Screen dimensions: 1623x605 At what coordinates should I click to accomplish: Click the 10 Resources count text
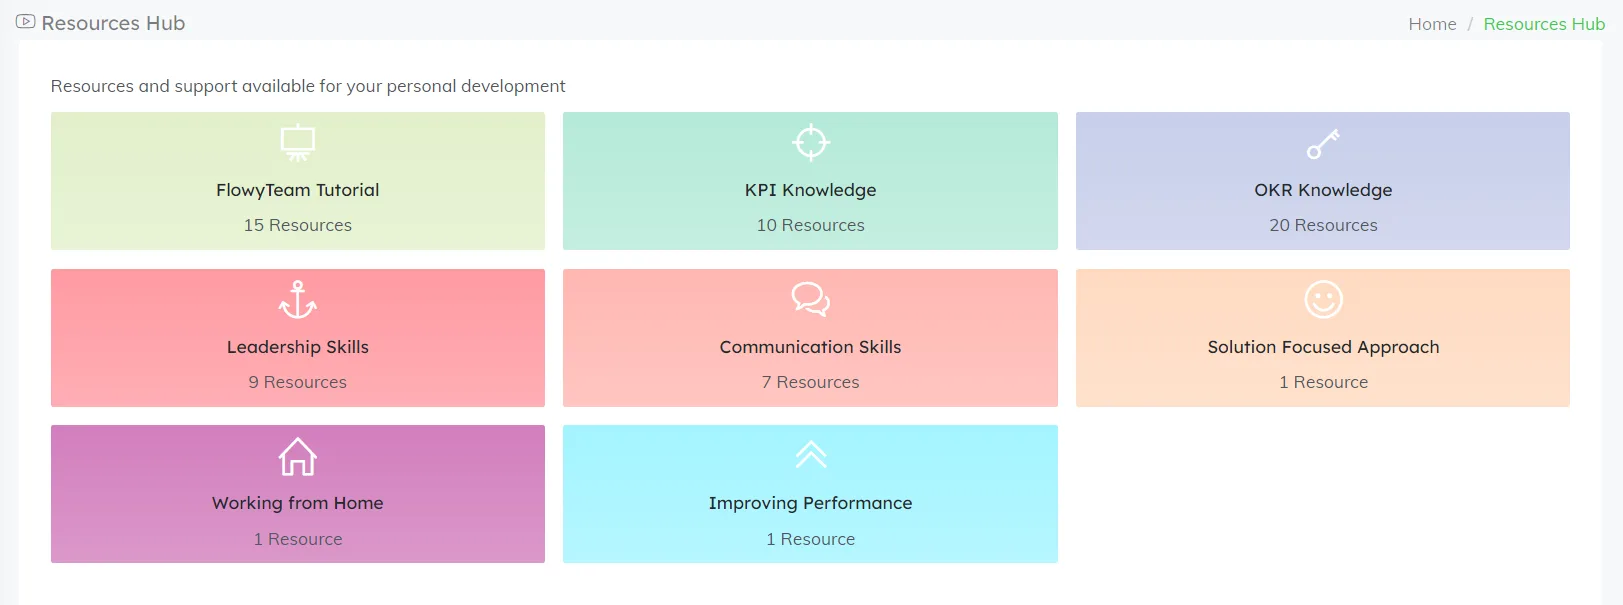click(811, 225)
